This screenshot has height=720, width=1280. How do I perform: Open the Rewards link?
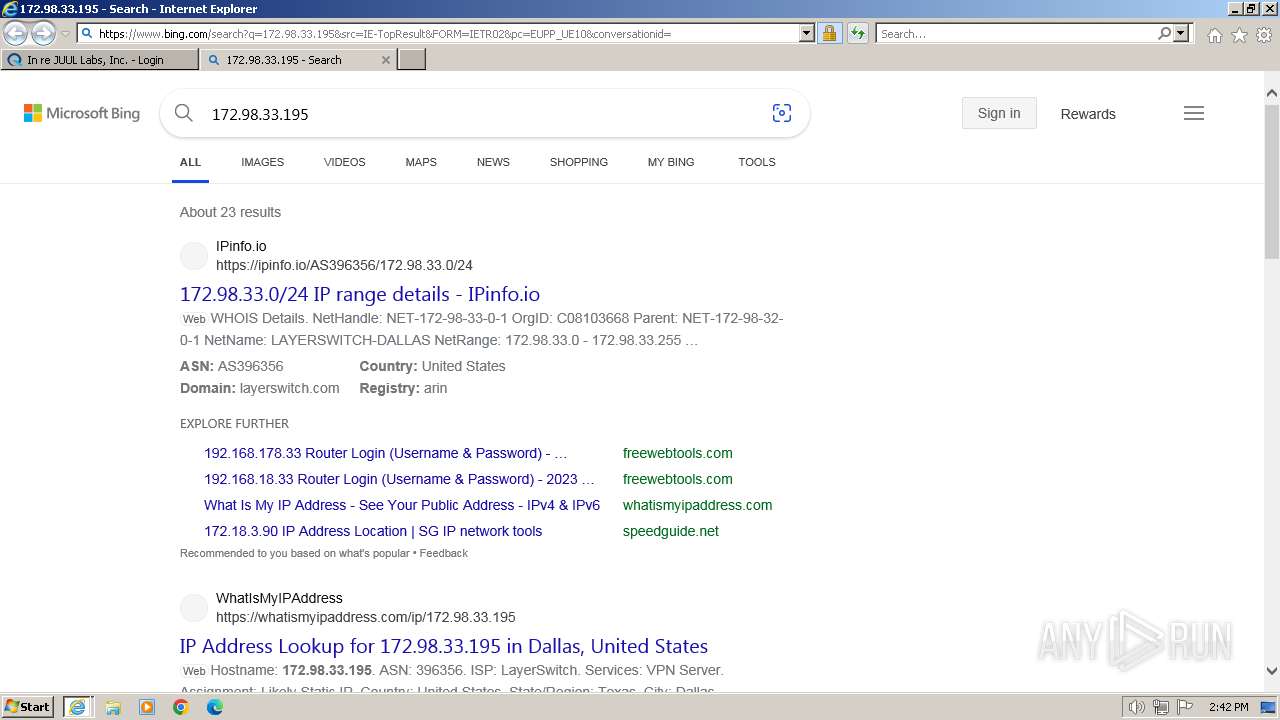click(1088, 114)
